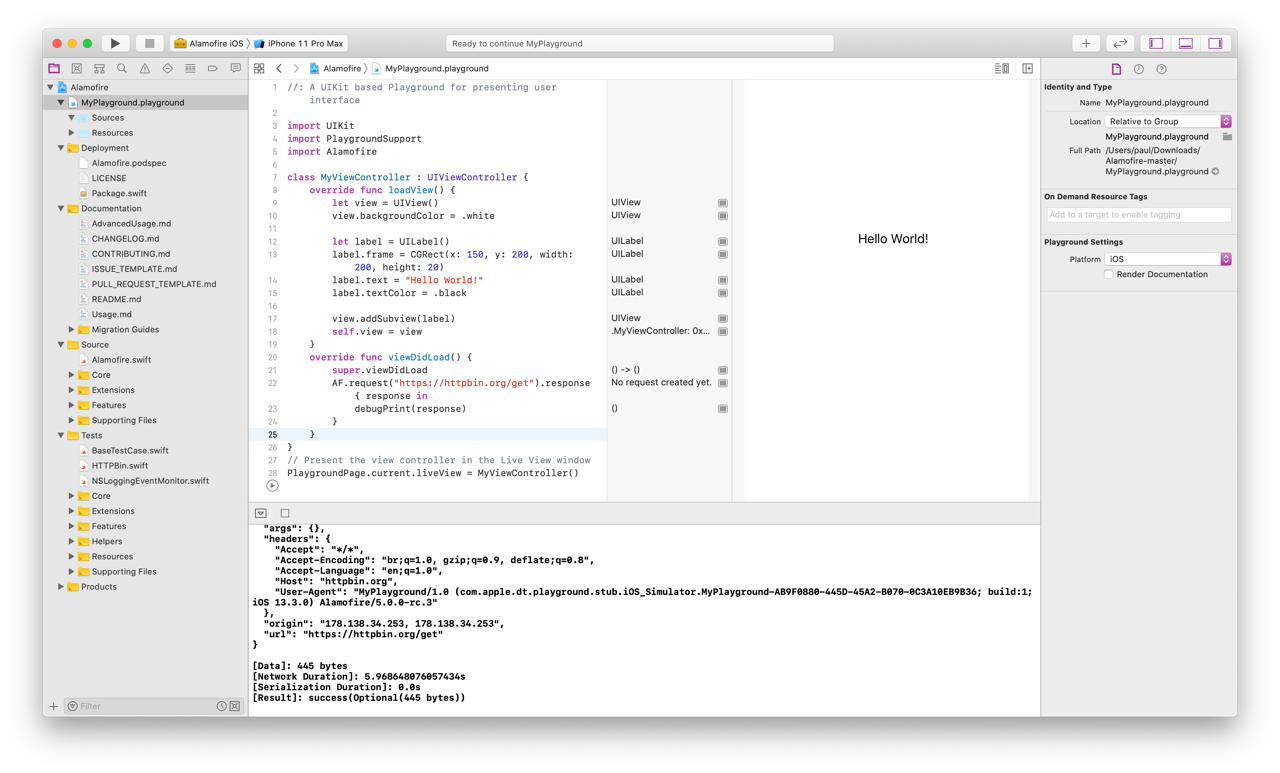1280x773 pixels.
Task: Choose the iPhone 11 Pro Max destination
Action: click(x=299, y=43)
